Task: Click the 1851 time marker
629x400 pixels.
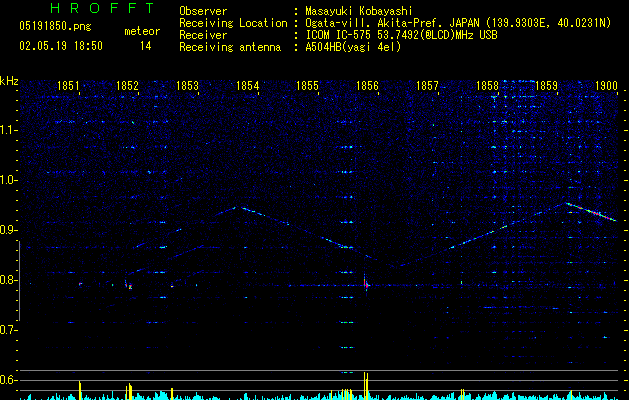Action: click(x=68, y=85)
